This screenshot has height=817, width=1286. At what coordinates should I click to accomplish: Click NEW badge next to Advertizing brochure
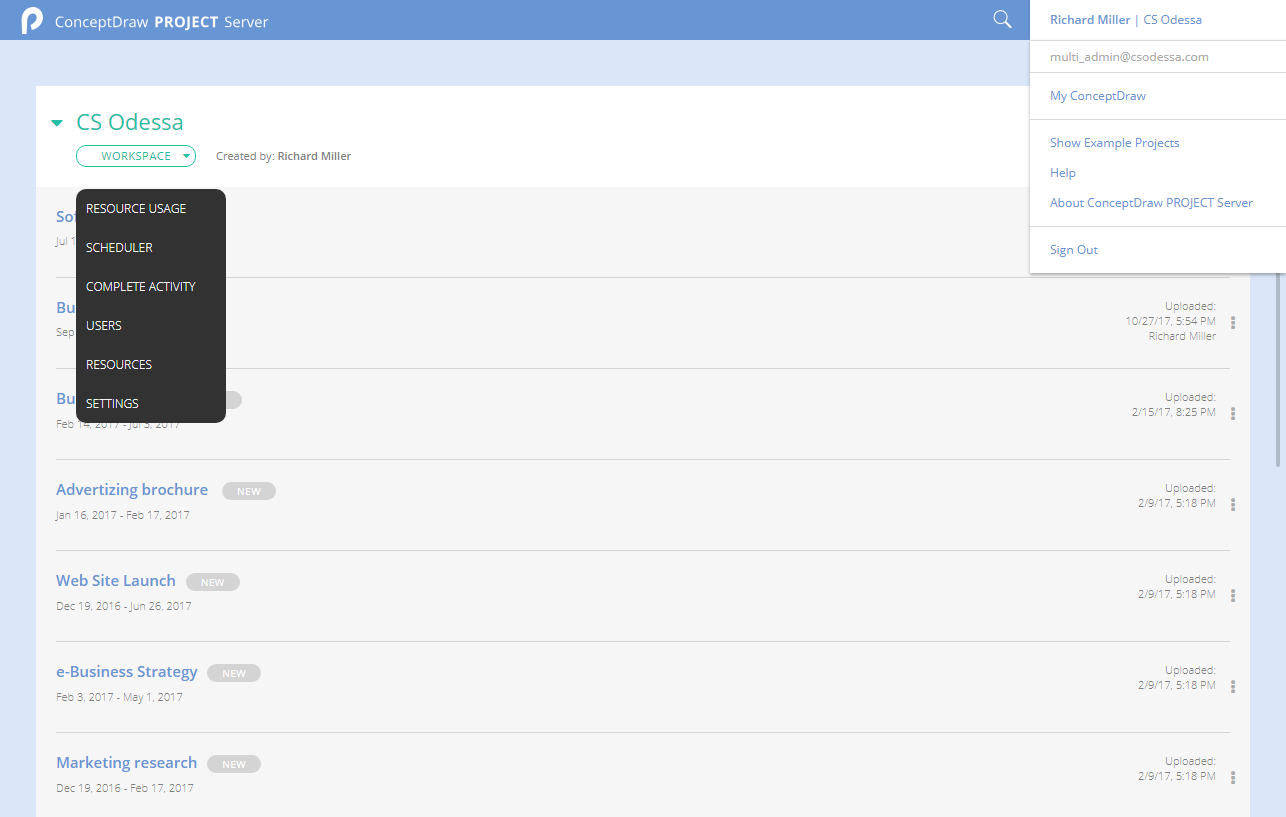pos(249,491)
